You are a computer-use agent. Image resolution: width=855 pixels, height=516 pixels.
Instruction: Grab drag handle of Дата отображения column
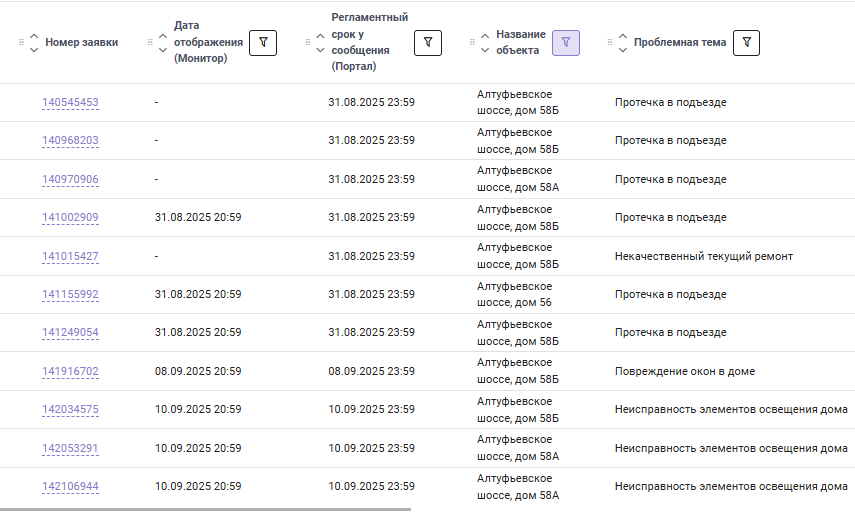click(x=150, y=42)
